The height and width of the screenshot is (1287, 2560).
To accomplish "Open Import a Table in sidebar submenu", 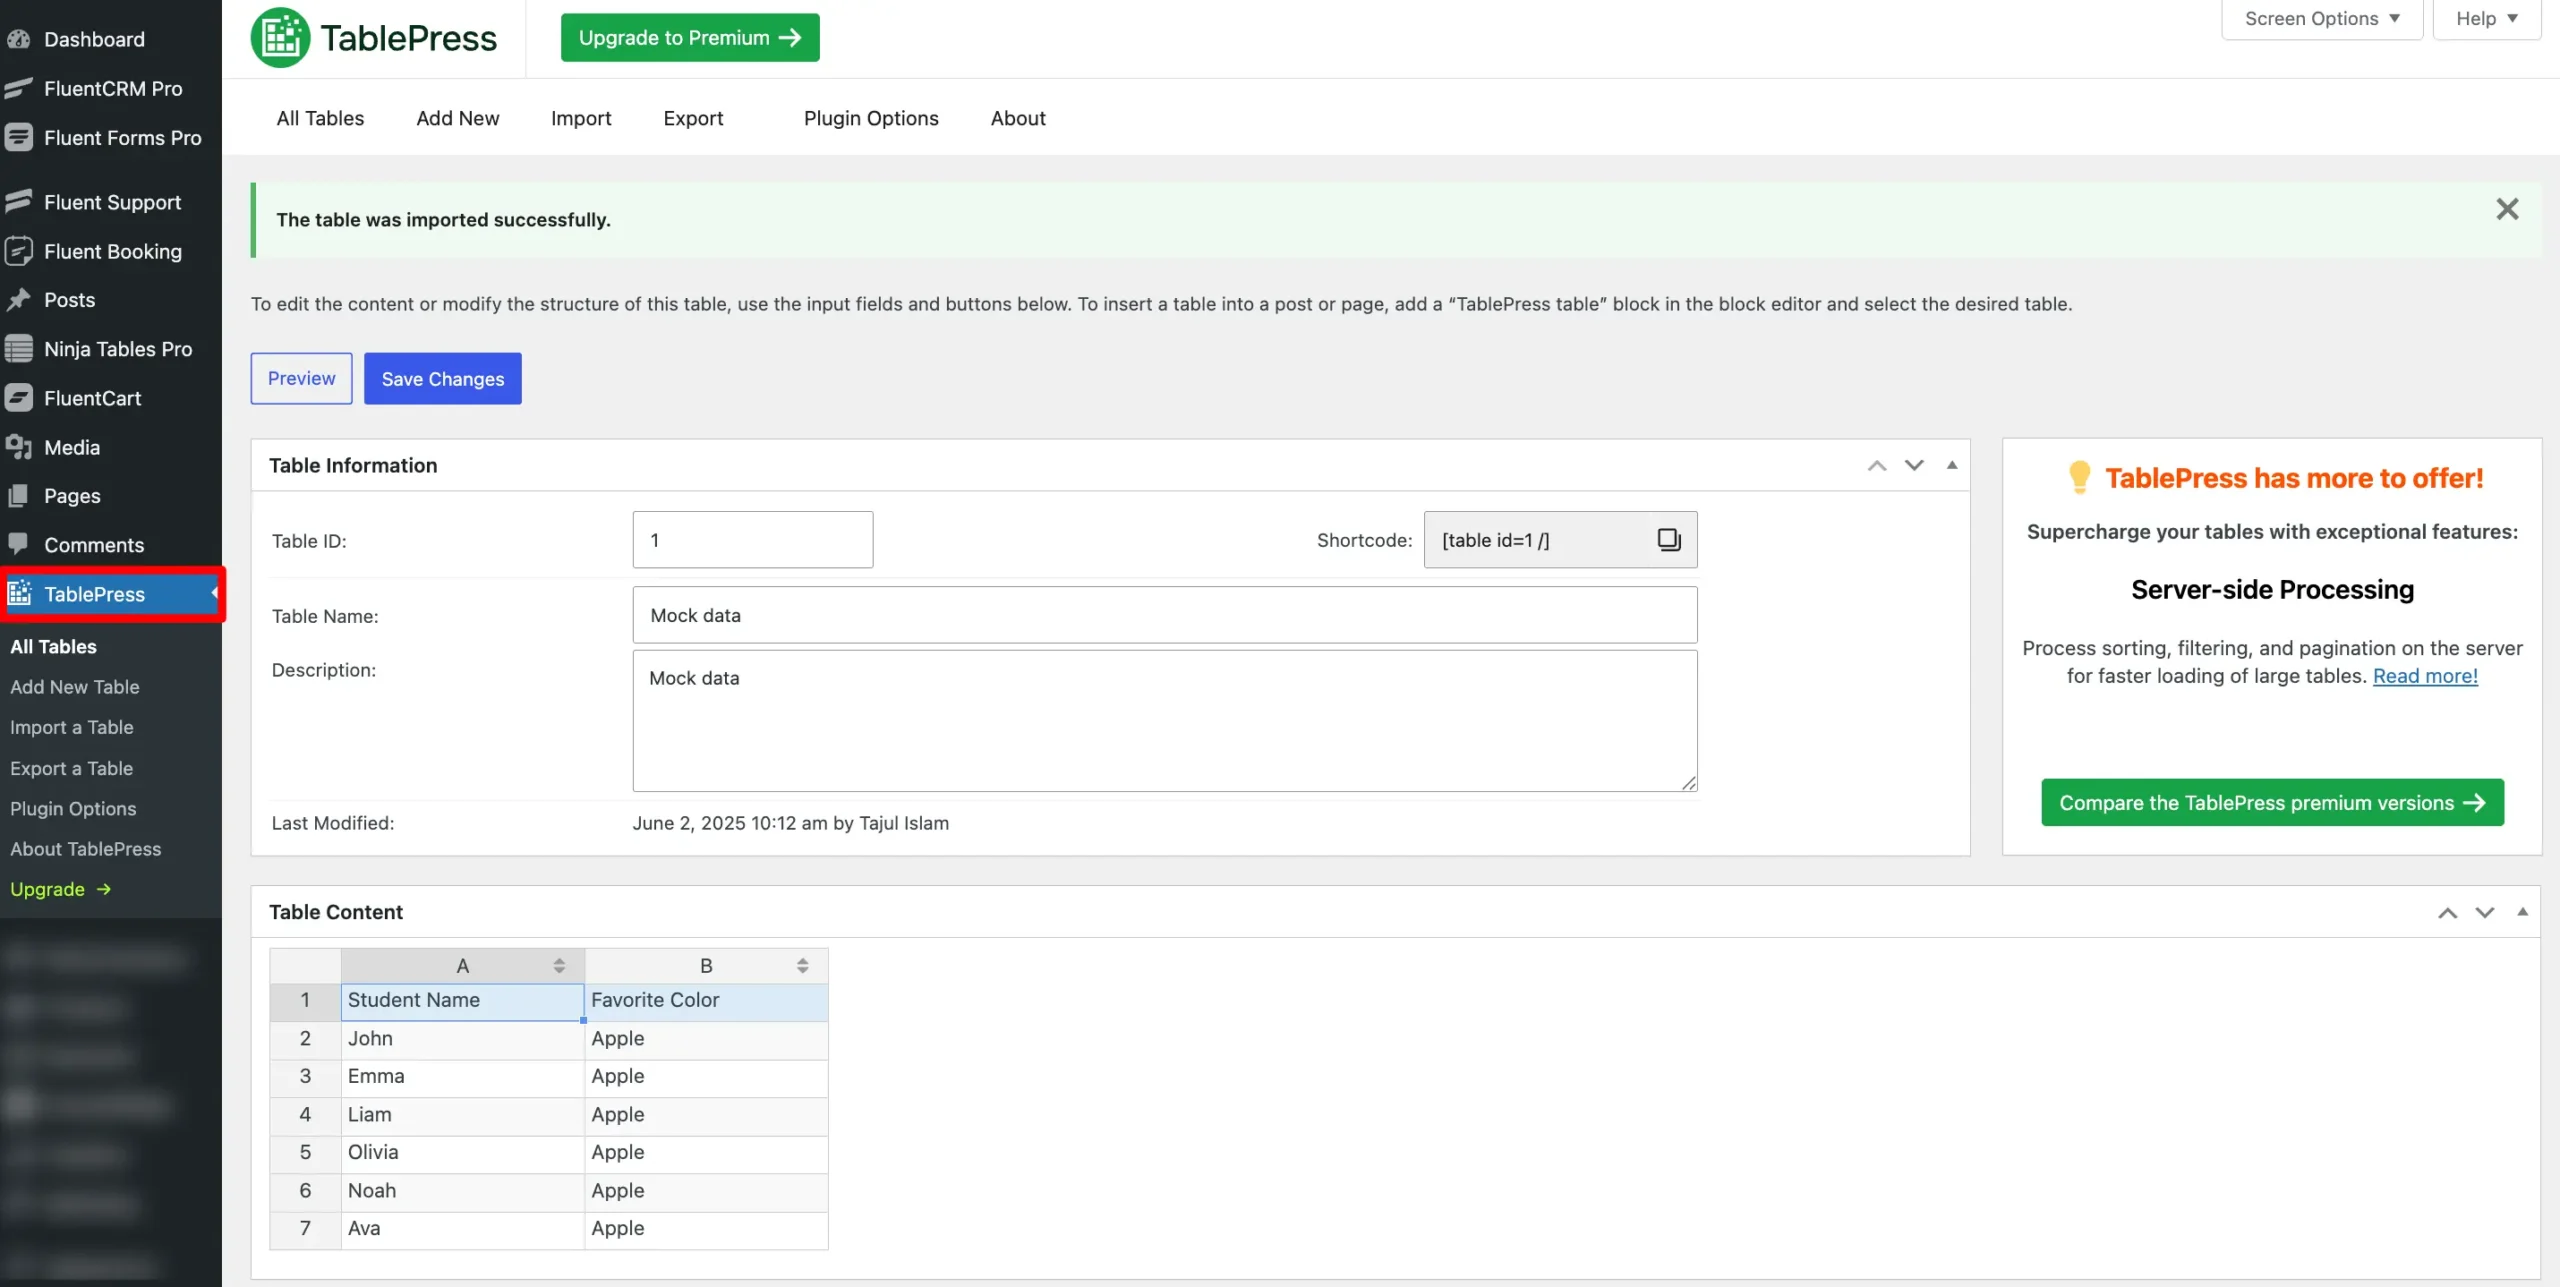I will click(x=72, y=727).
